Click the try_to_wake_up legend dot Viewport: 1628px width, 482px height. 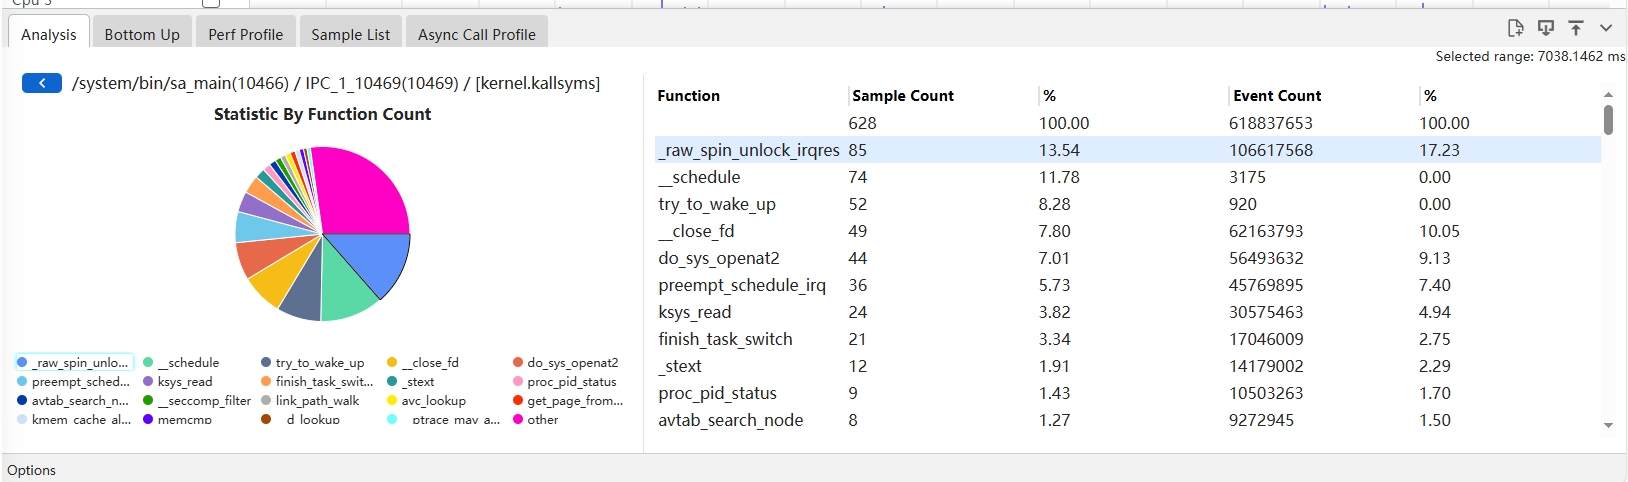coord(266,362)
